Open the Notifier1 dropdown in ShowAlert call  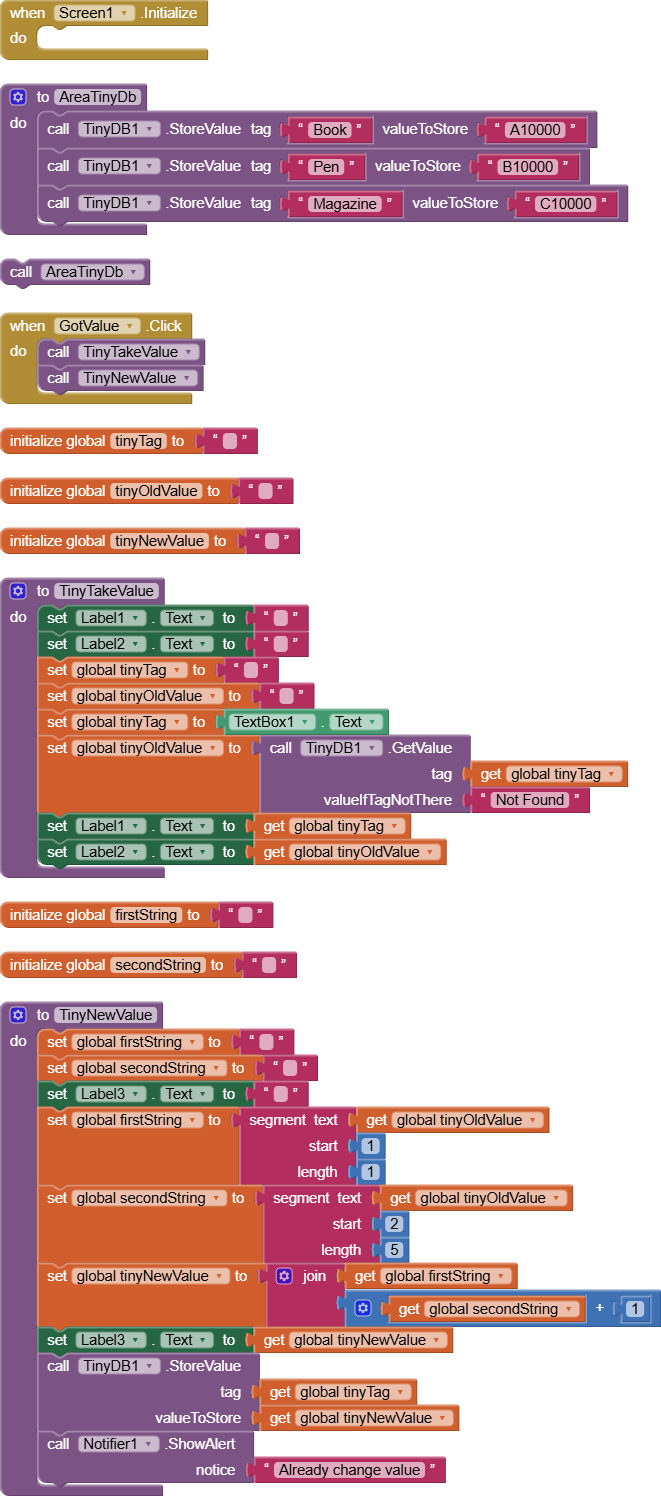(x=150, y=1444)
